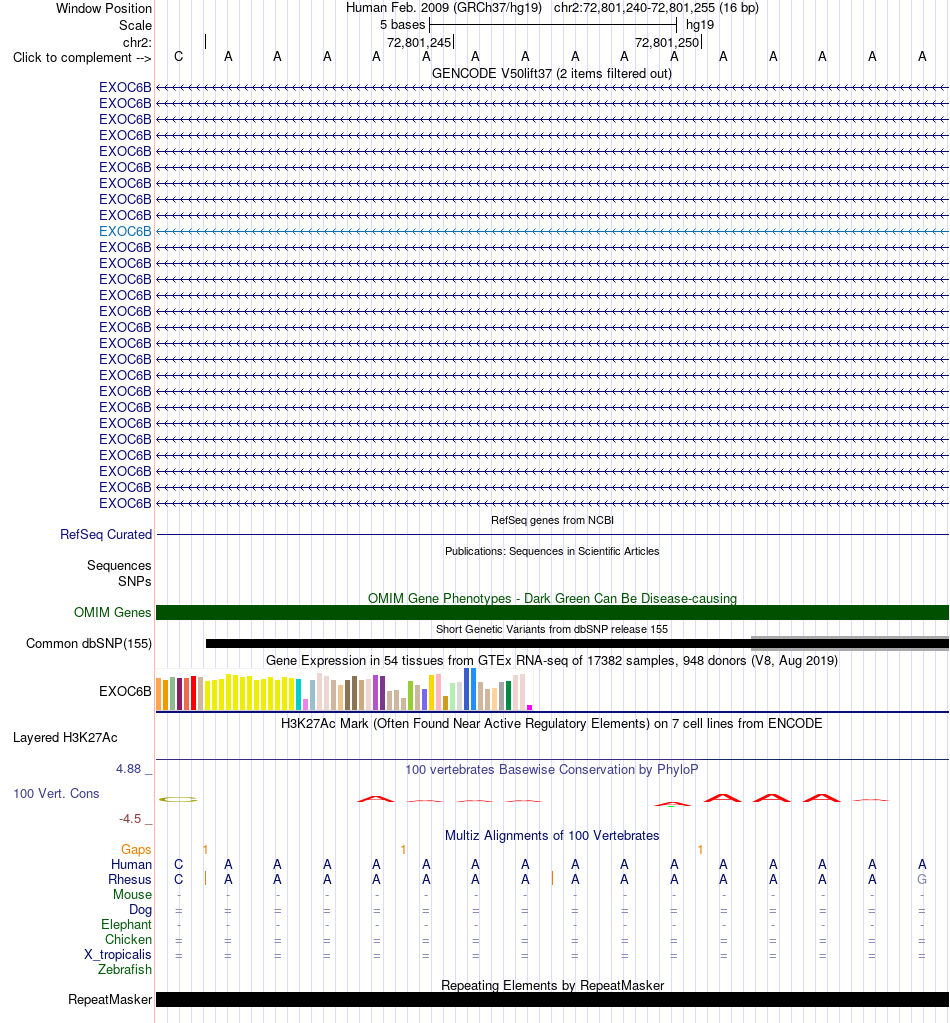The height and width of the screenshot is (1023, 950).
Task: Click the chromosome position text at top
Action: [x=656, y=8]
